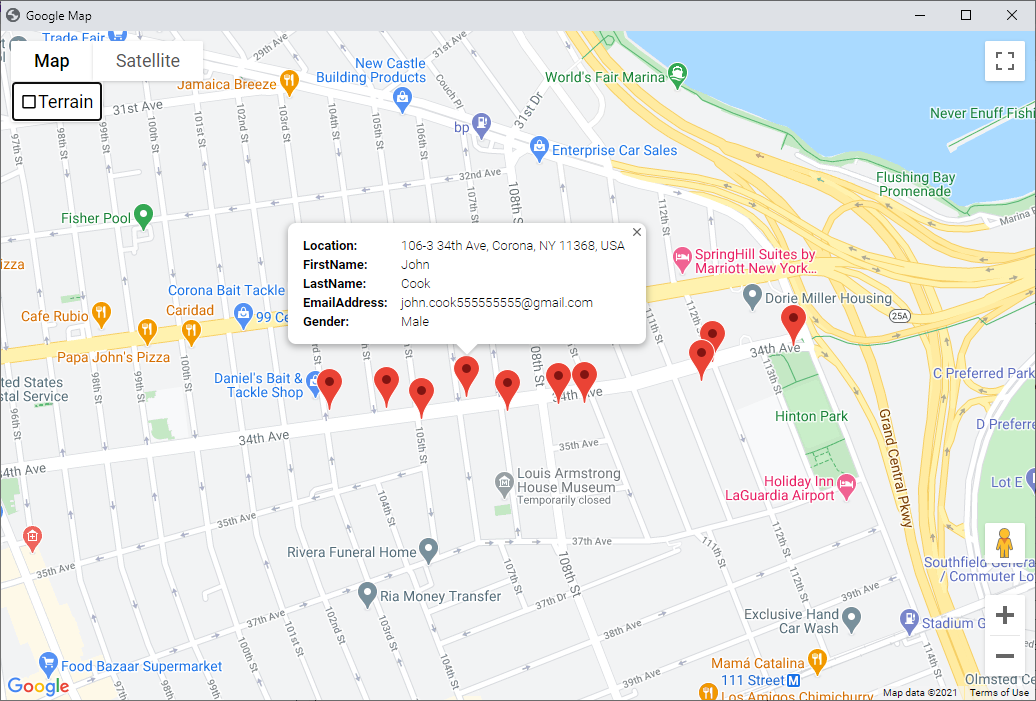The image size is (1036, 701).
Task: Close the John Cook info window
Action: 637,232
